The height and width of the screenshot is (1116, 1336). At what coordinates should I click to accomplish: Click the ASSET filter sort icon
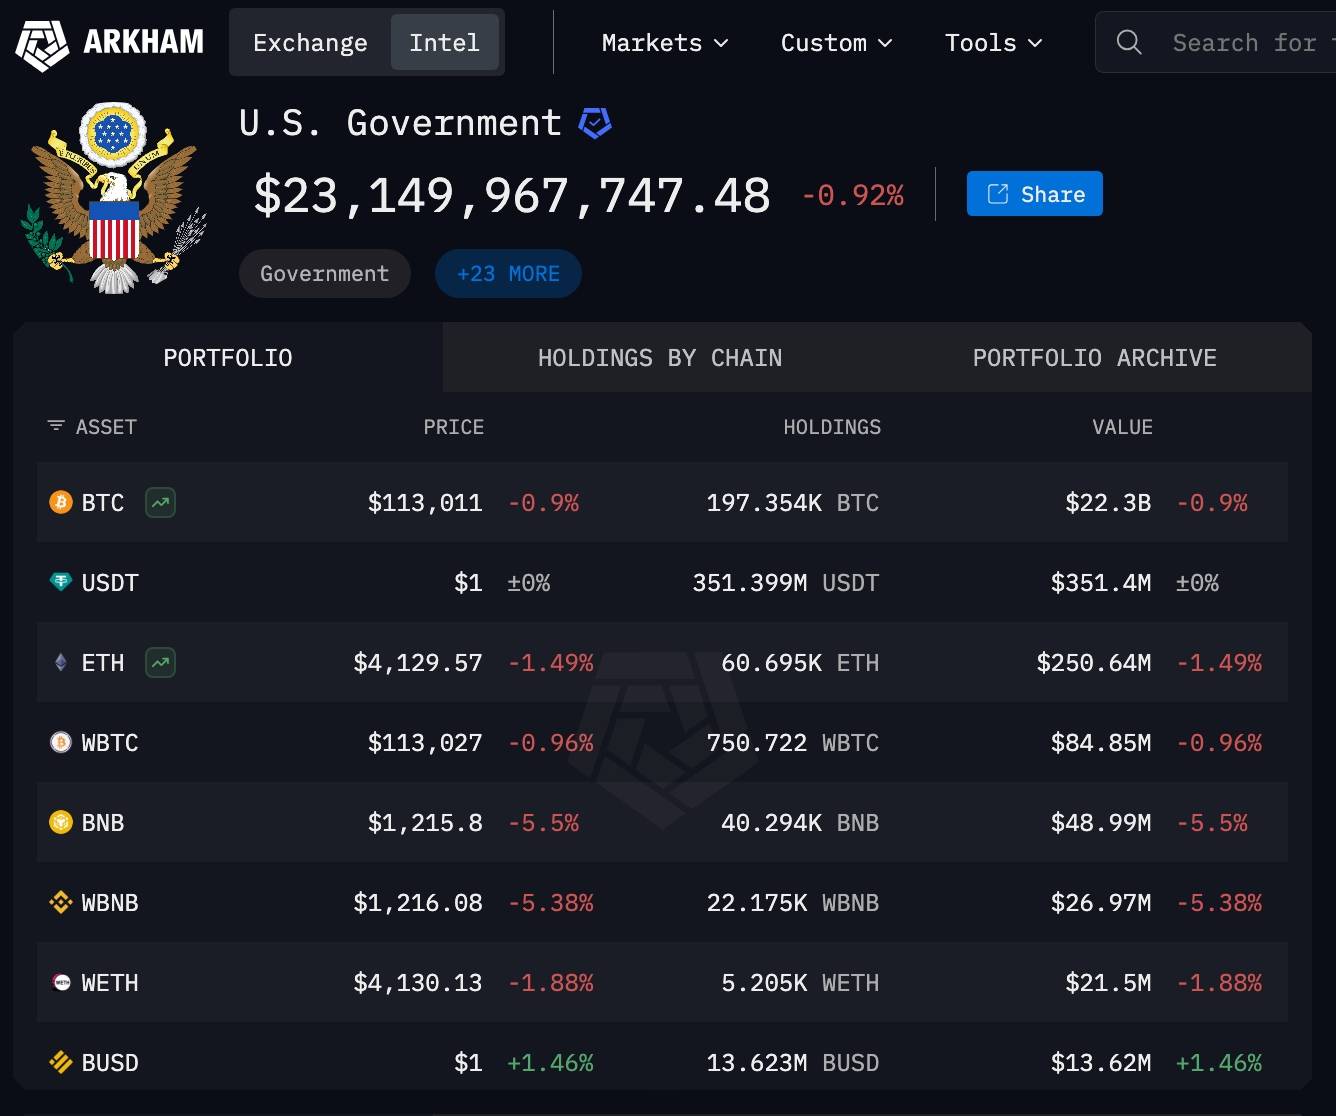pyautogui.click(x=56, y=426)
